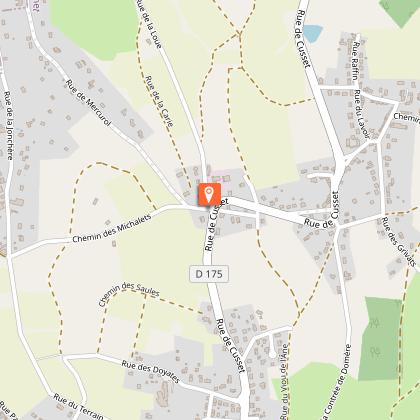Click the horizontal Rue de Cusset label east of pin
Viewport: 420px width, 420px height.
(321, 221)
